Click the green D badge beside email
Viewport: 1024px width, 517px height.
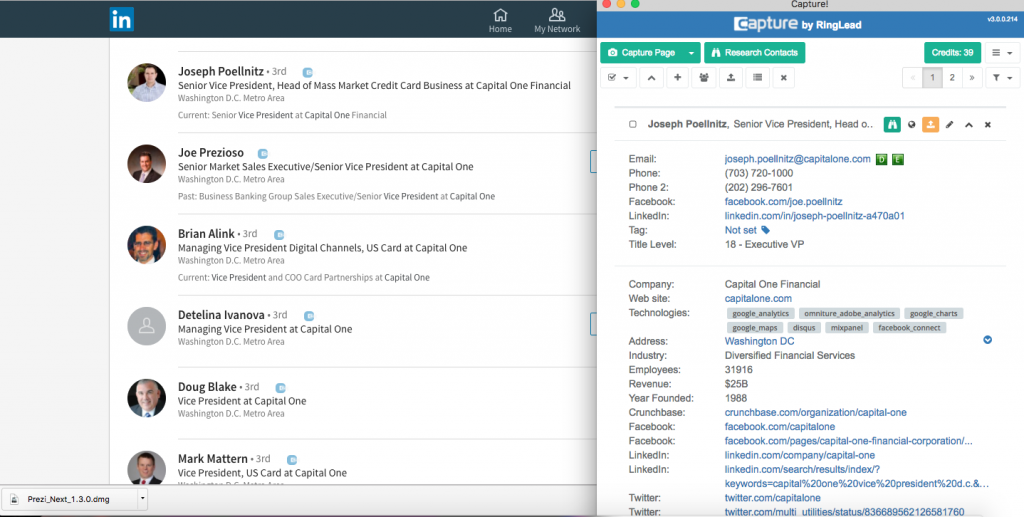[x=882, y=159]
